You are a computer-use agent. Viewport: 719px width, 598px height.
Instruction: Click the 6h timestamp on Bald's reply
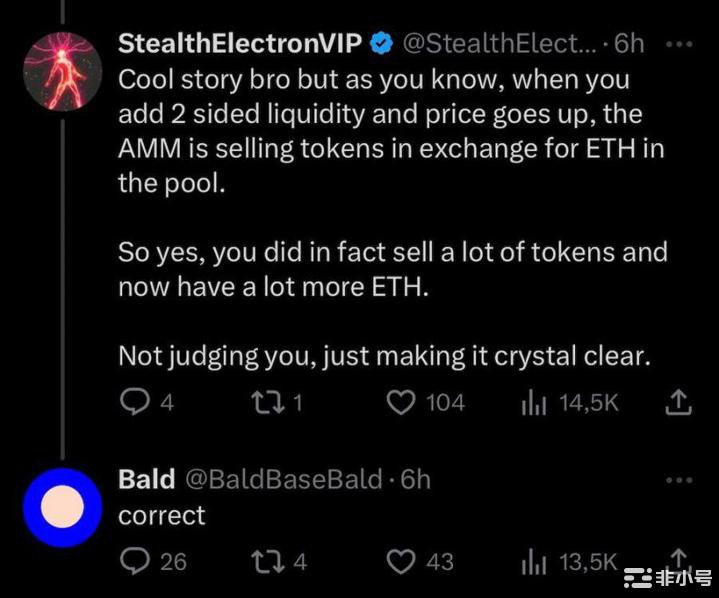click(x=415, y=479)
